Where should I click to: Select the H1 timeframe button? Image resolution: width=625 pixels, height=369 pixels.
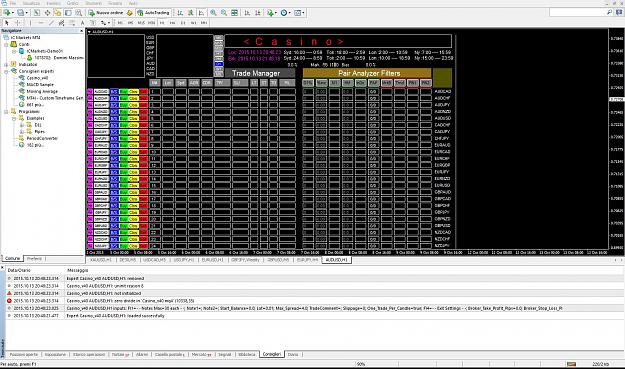click(x=162, y=23)
